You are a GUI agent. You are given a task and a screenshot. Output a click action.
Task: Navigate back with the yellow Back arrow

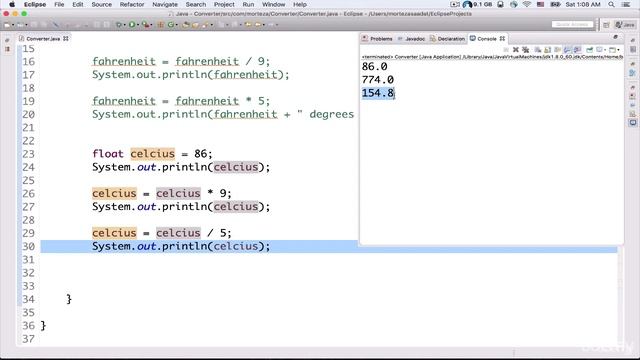click(x=248, y=25)
